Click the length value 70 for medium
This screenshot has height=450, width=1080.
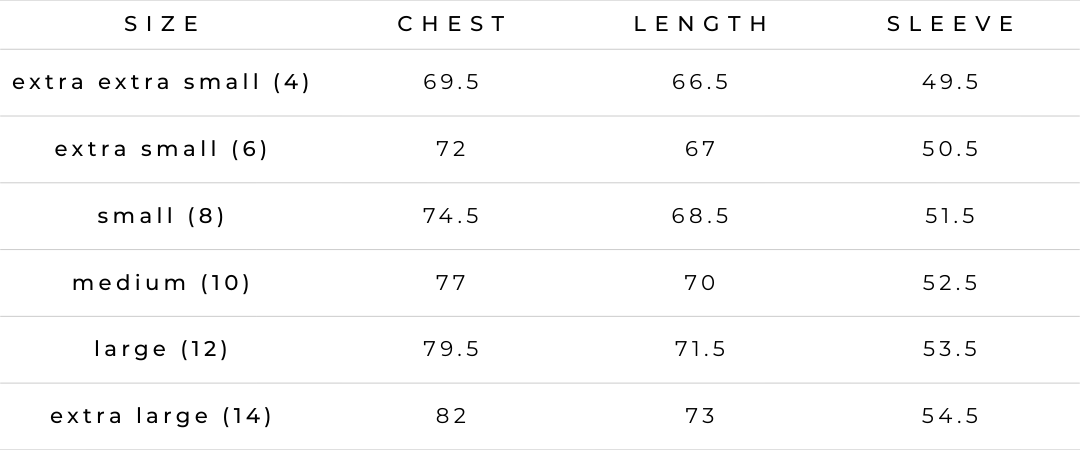[x=701, y=283]
